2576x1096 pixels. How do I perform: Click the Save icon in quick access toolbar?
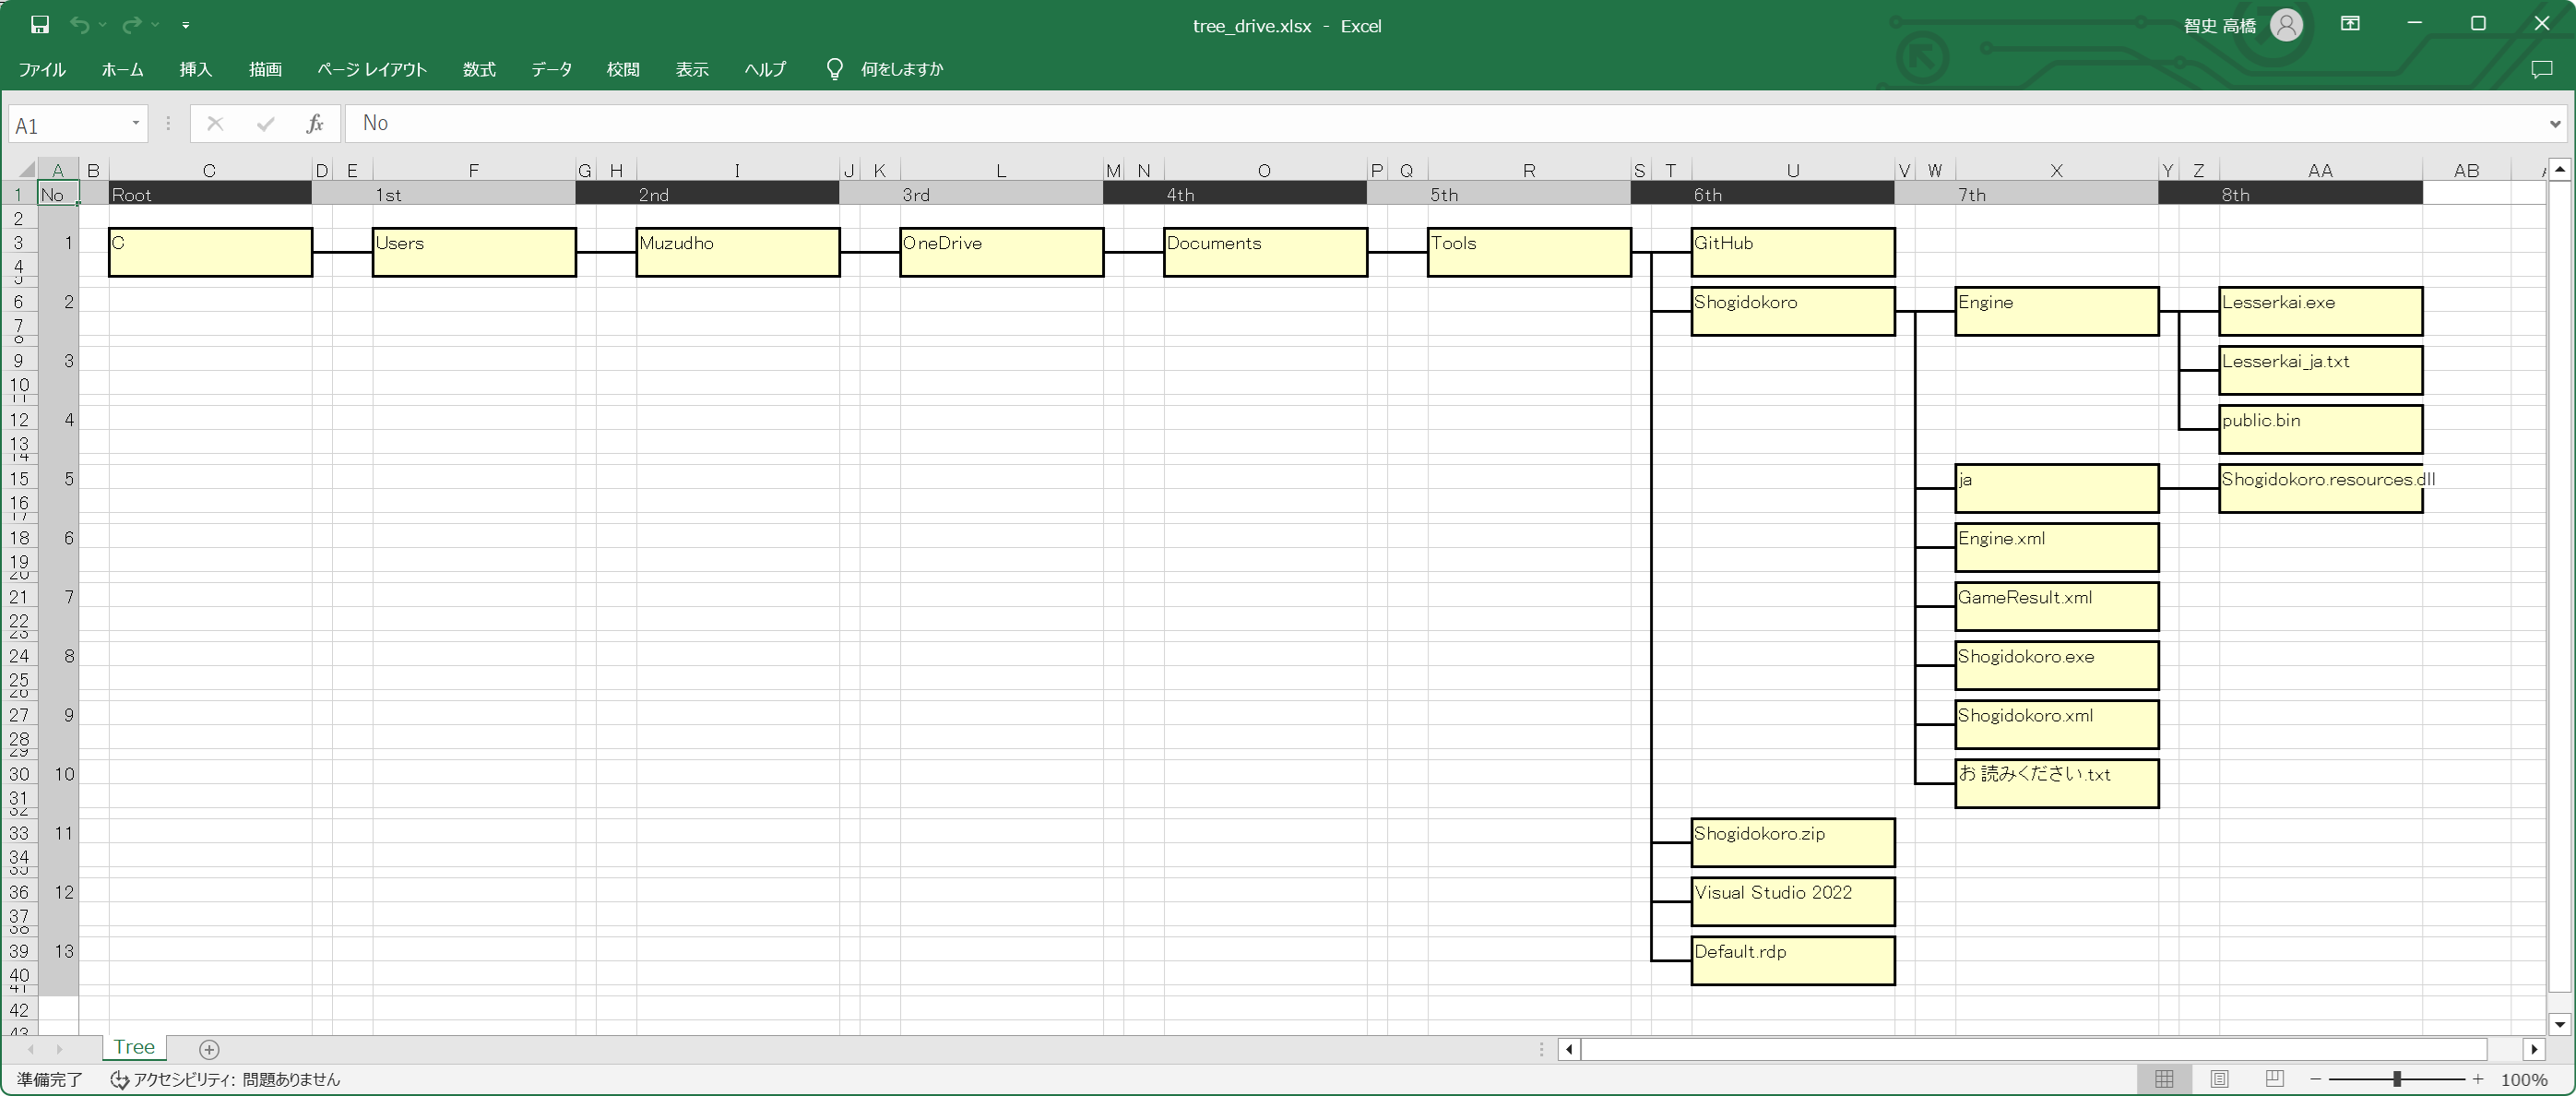tap(40, 25)
